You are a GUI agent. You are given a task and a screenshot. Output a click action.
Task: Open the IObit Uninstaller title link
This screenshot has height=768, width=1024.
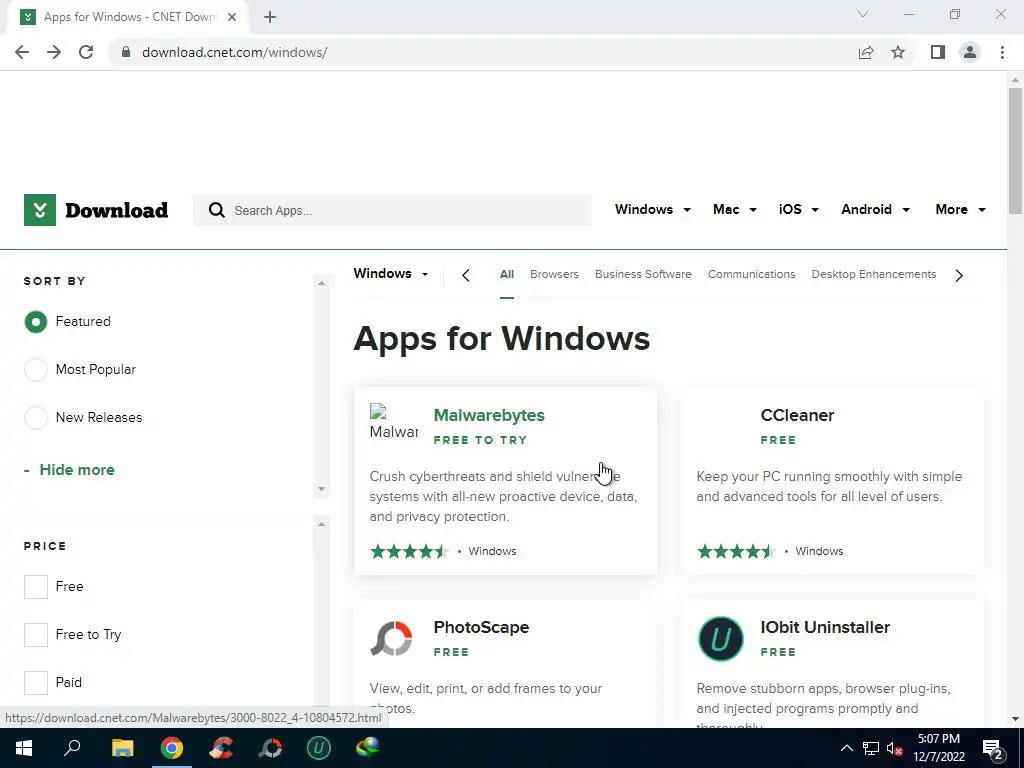point(825,628)
